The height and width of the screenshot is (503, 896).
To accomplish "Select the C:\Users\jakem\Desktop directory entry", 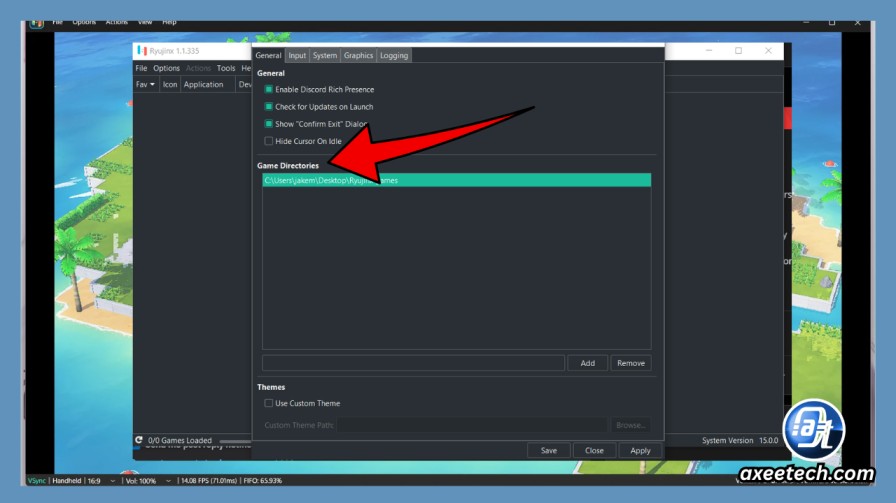I will tap(457, 180).
